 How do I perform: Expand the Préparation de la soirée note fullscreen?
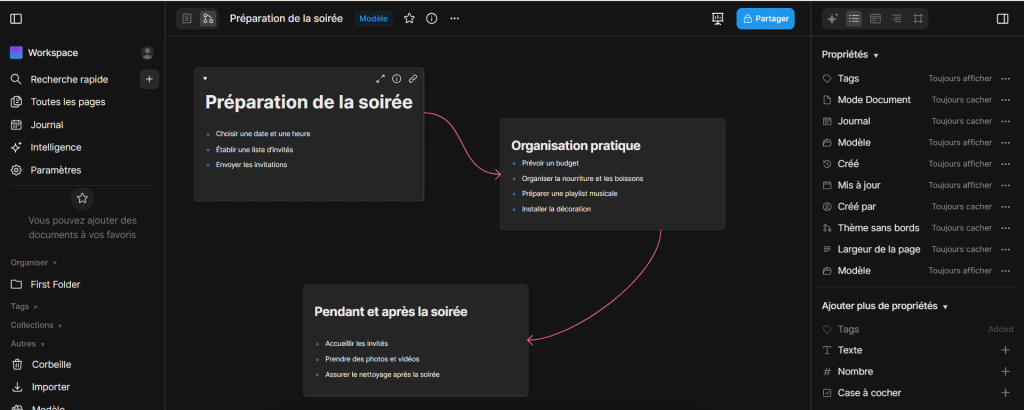click(380, 78)
